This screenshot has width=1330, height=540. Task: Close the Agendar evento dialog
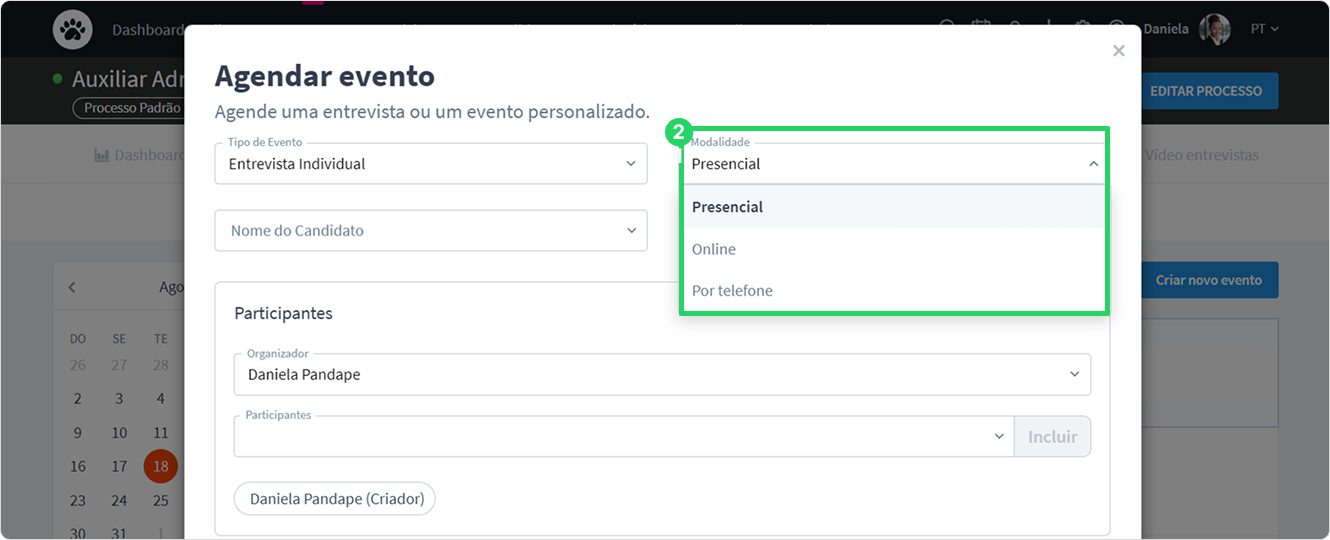(1119, 51)
